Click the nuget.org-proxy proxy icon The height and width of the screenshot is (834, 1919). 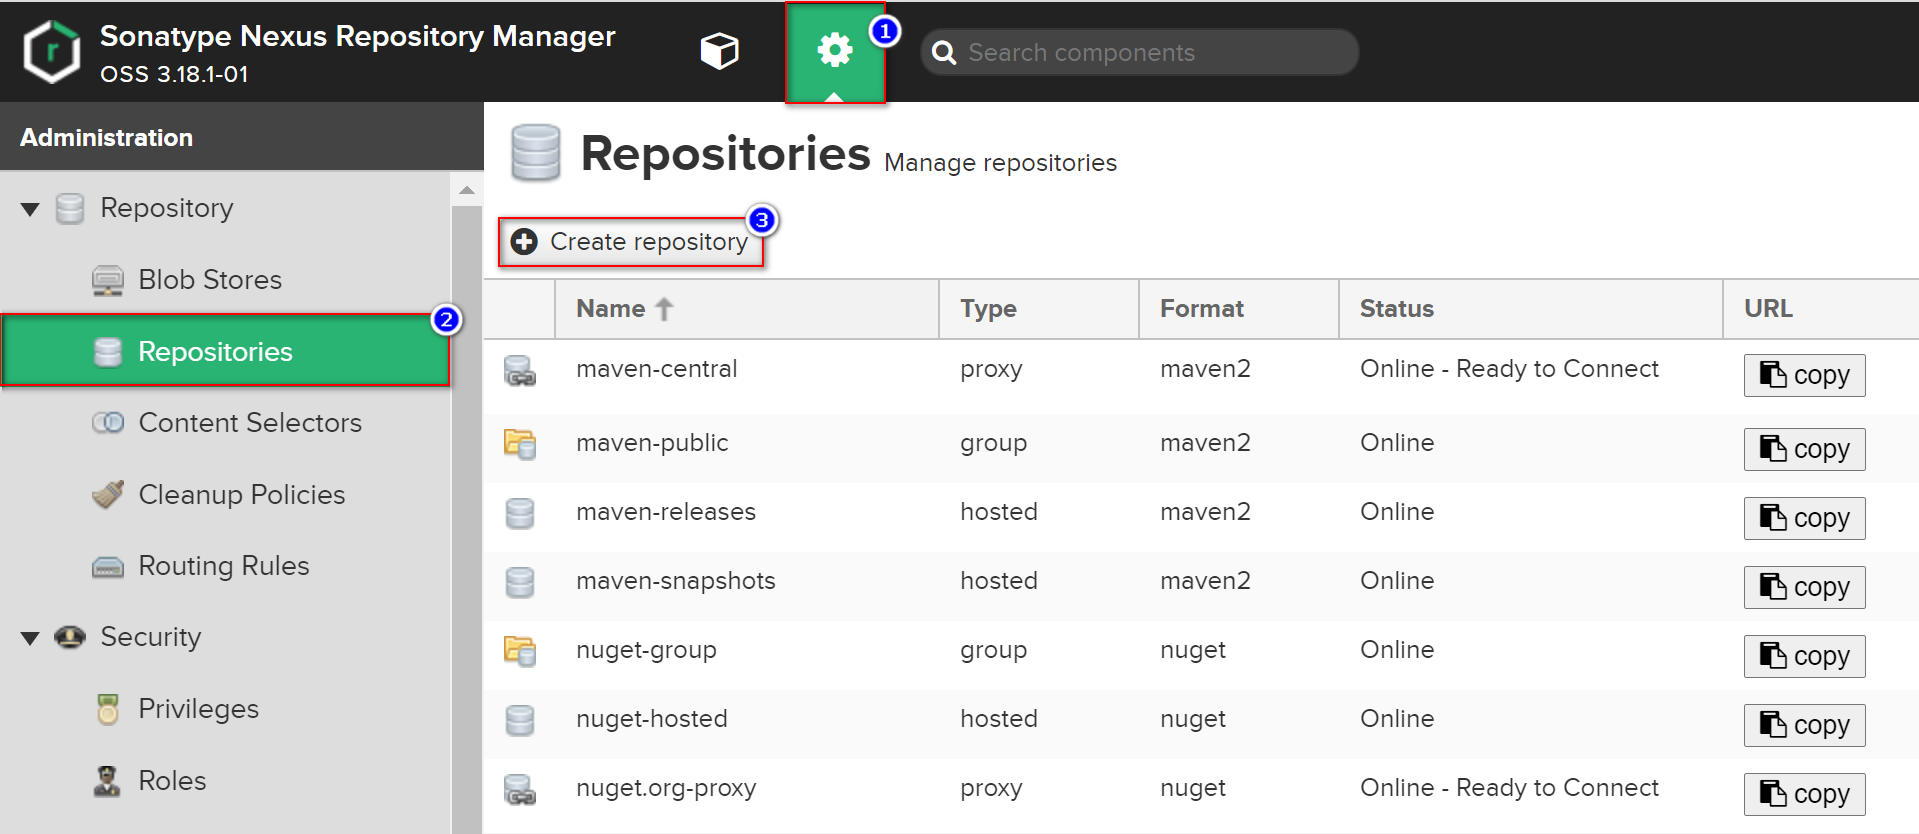[x=520, y=790]
